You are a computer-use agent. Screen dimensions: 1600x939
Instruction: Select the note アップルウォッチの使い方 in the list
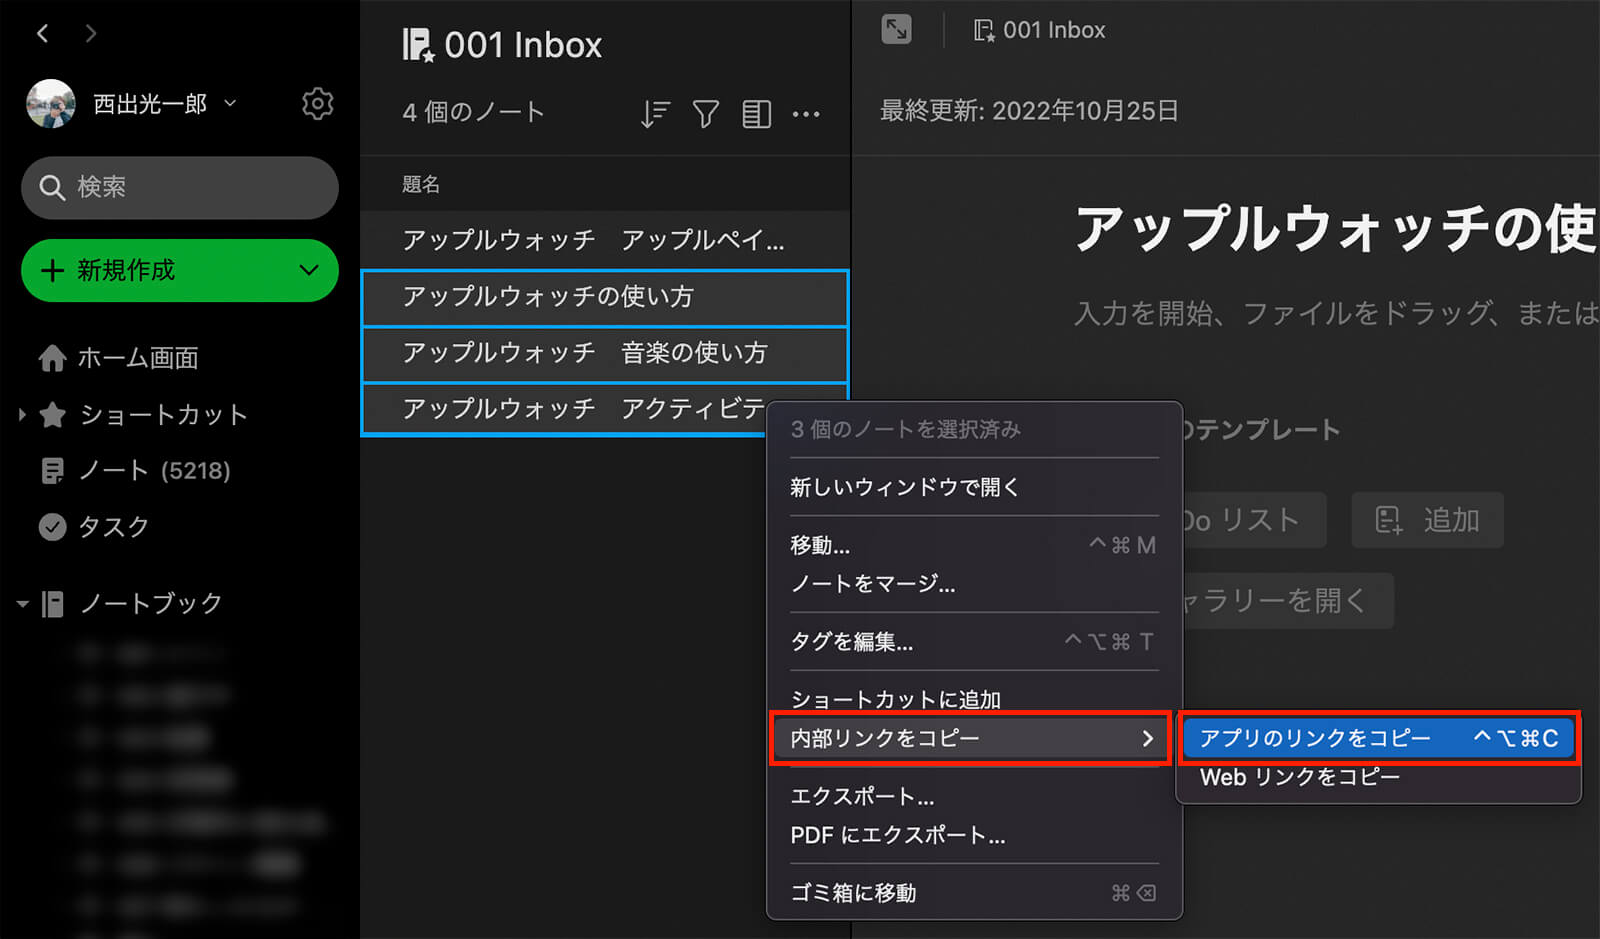pos(605,297)
